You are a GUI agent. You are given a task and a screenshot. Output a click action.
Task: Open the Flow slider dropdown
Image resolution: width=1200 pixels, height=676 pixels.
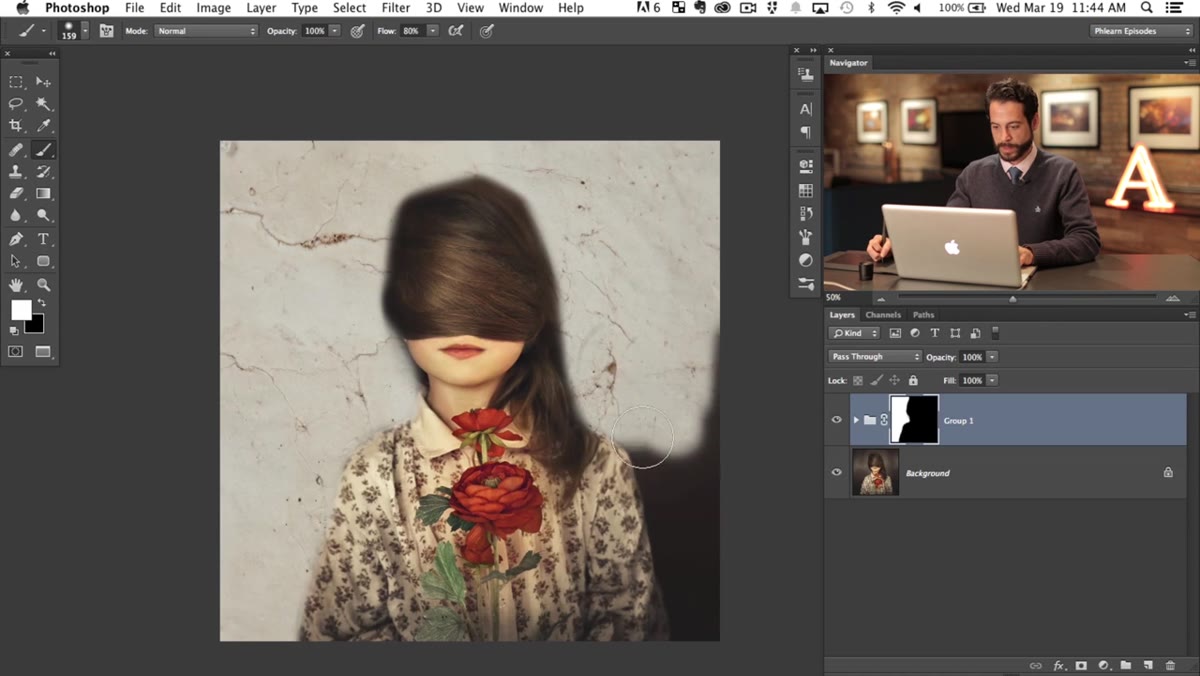(x=432, y=31)
